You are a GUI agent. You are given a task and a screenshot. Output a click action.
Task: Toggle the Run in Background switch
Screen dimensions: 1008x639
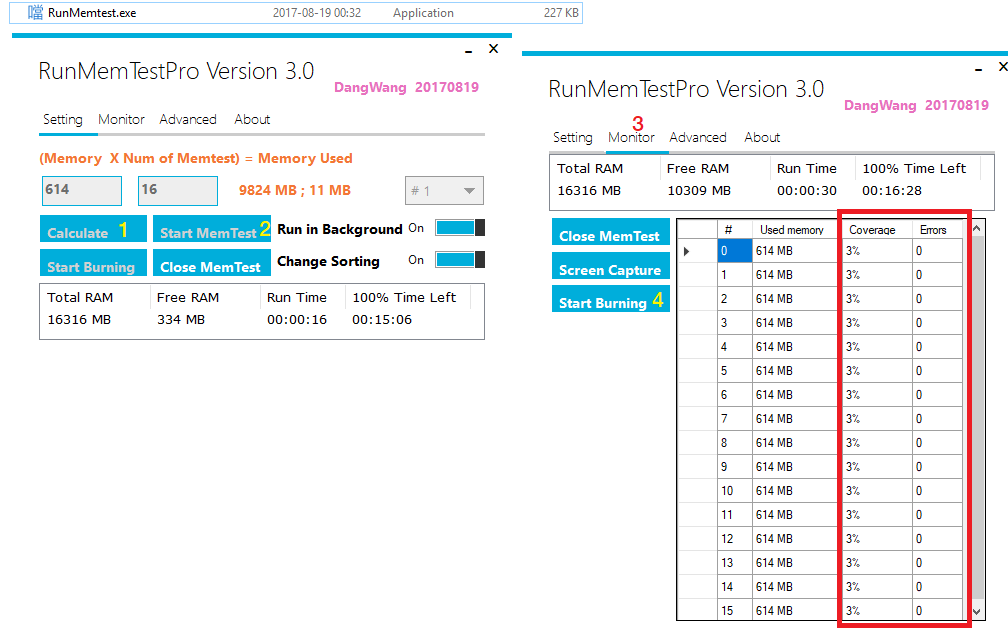tap(460, 228)
